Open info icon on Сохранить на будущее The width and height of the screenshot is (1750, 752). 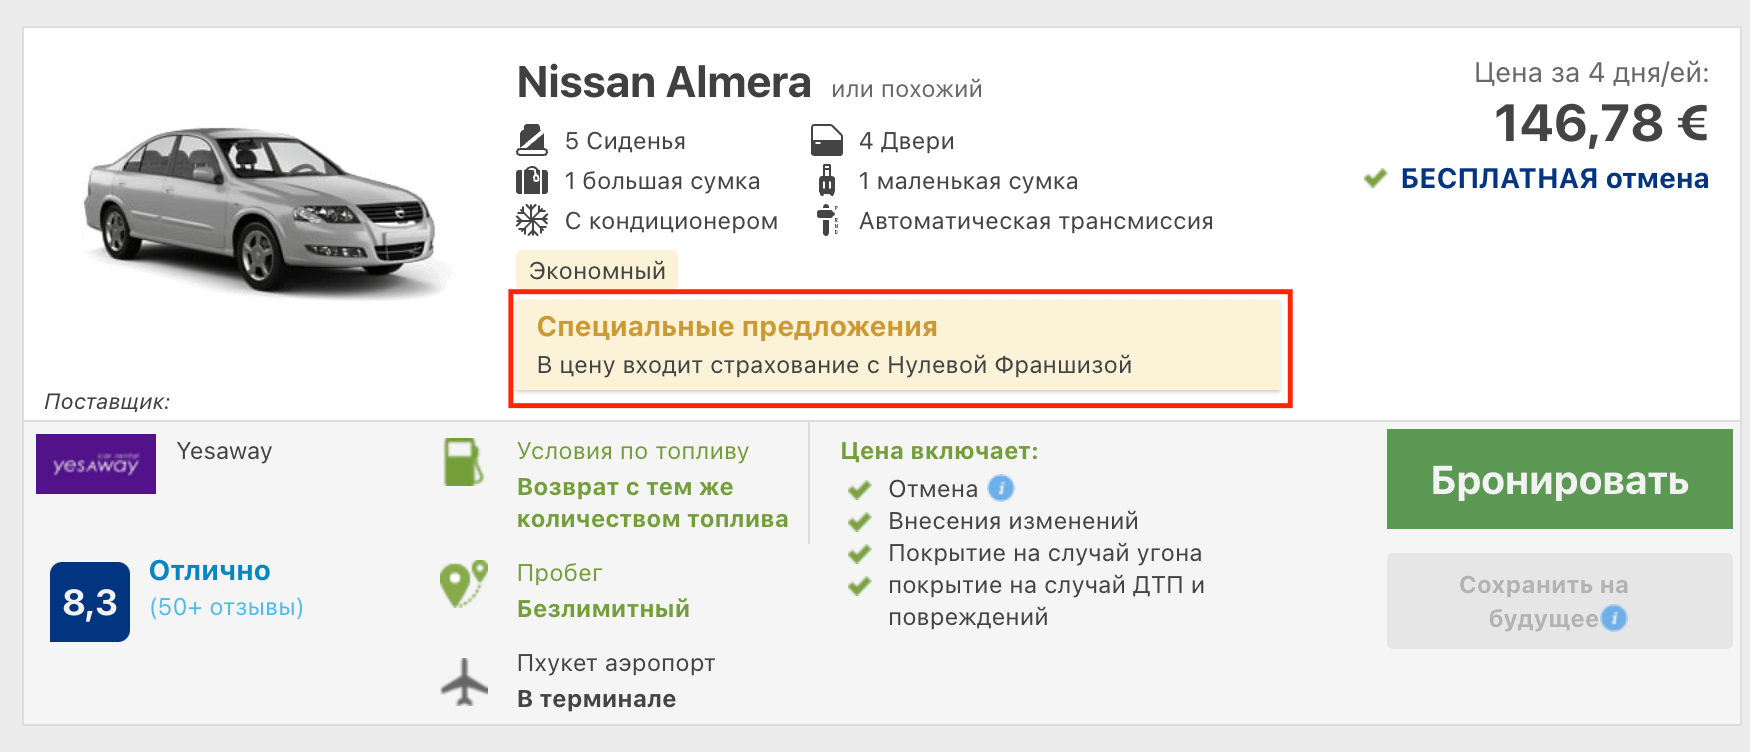(x=1613, y=619)
